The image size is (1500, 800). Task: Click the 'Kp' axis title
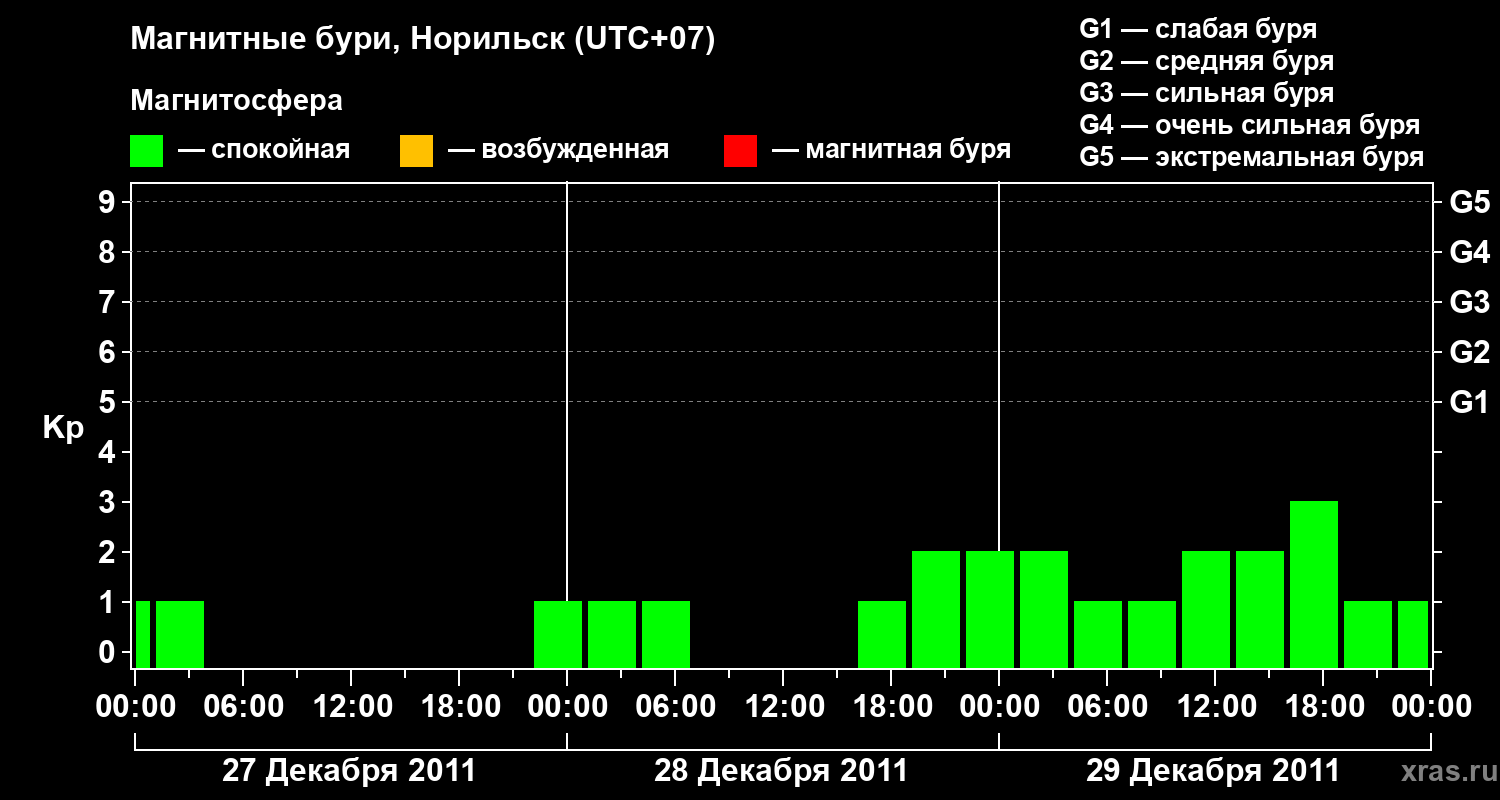click(x=63, y=429)
